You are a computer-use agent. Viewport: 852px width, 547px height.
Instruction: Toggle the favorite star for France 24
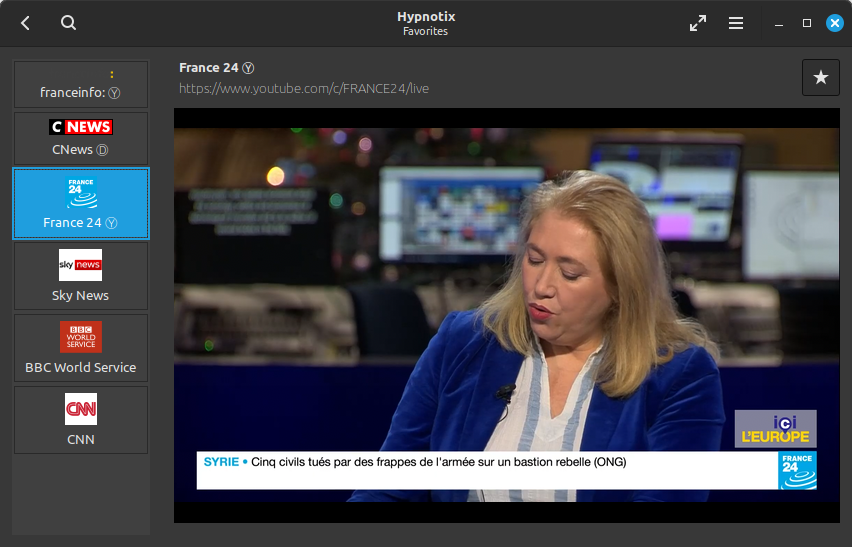[820, 78]
